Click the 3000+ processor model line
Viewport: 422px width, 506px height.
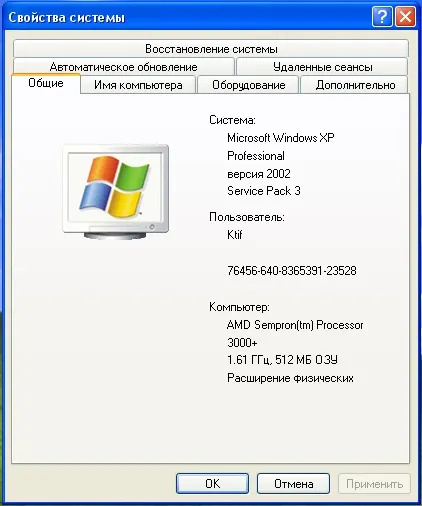pyautogui.click(x=242, y=342)
